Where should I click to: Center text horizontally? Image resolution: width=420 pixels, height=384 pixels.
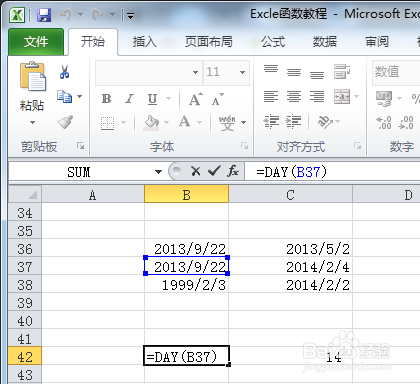coord(294,97)
